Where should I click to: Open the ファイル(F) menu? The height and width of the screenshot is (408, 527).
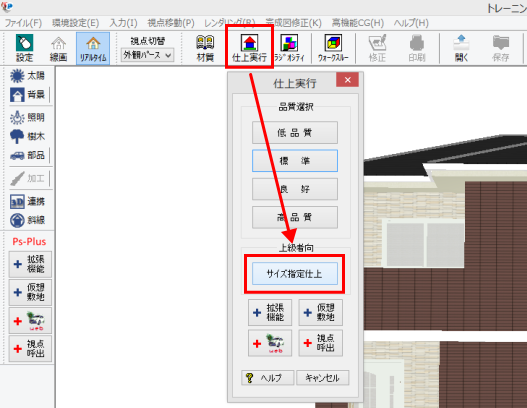click(x=23, y=23)
